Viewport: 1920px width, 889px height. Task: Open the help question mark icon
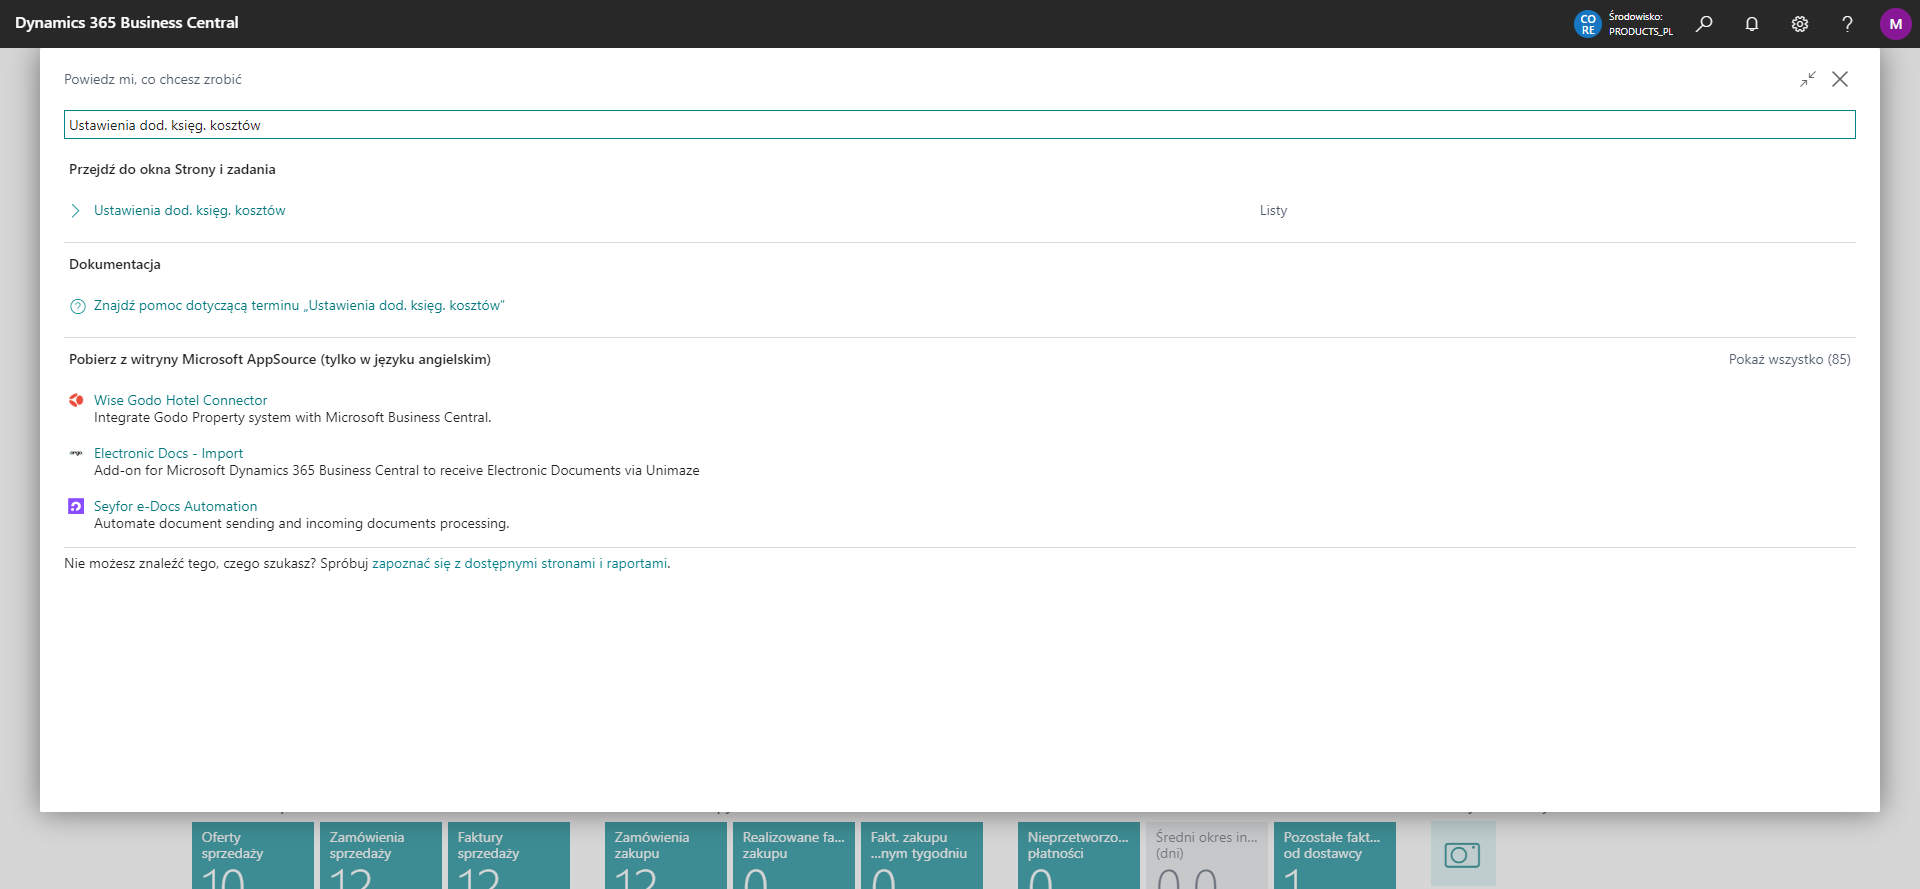[1847, 24]
